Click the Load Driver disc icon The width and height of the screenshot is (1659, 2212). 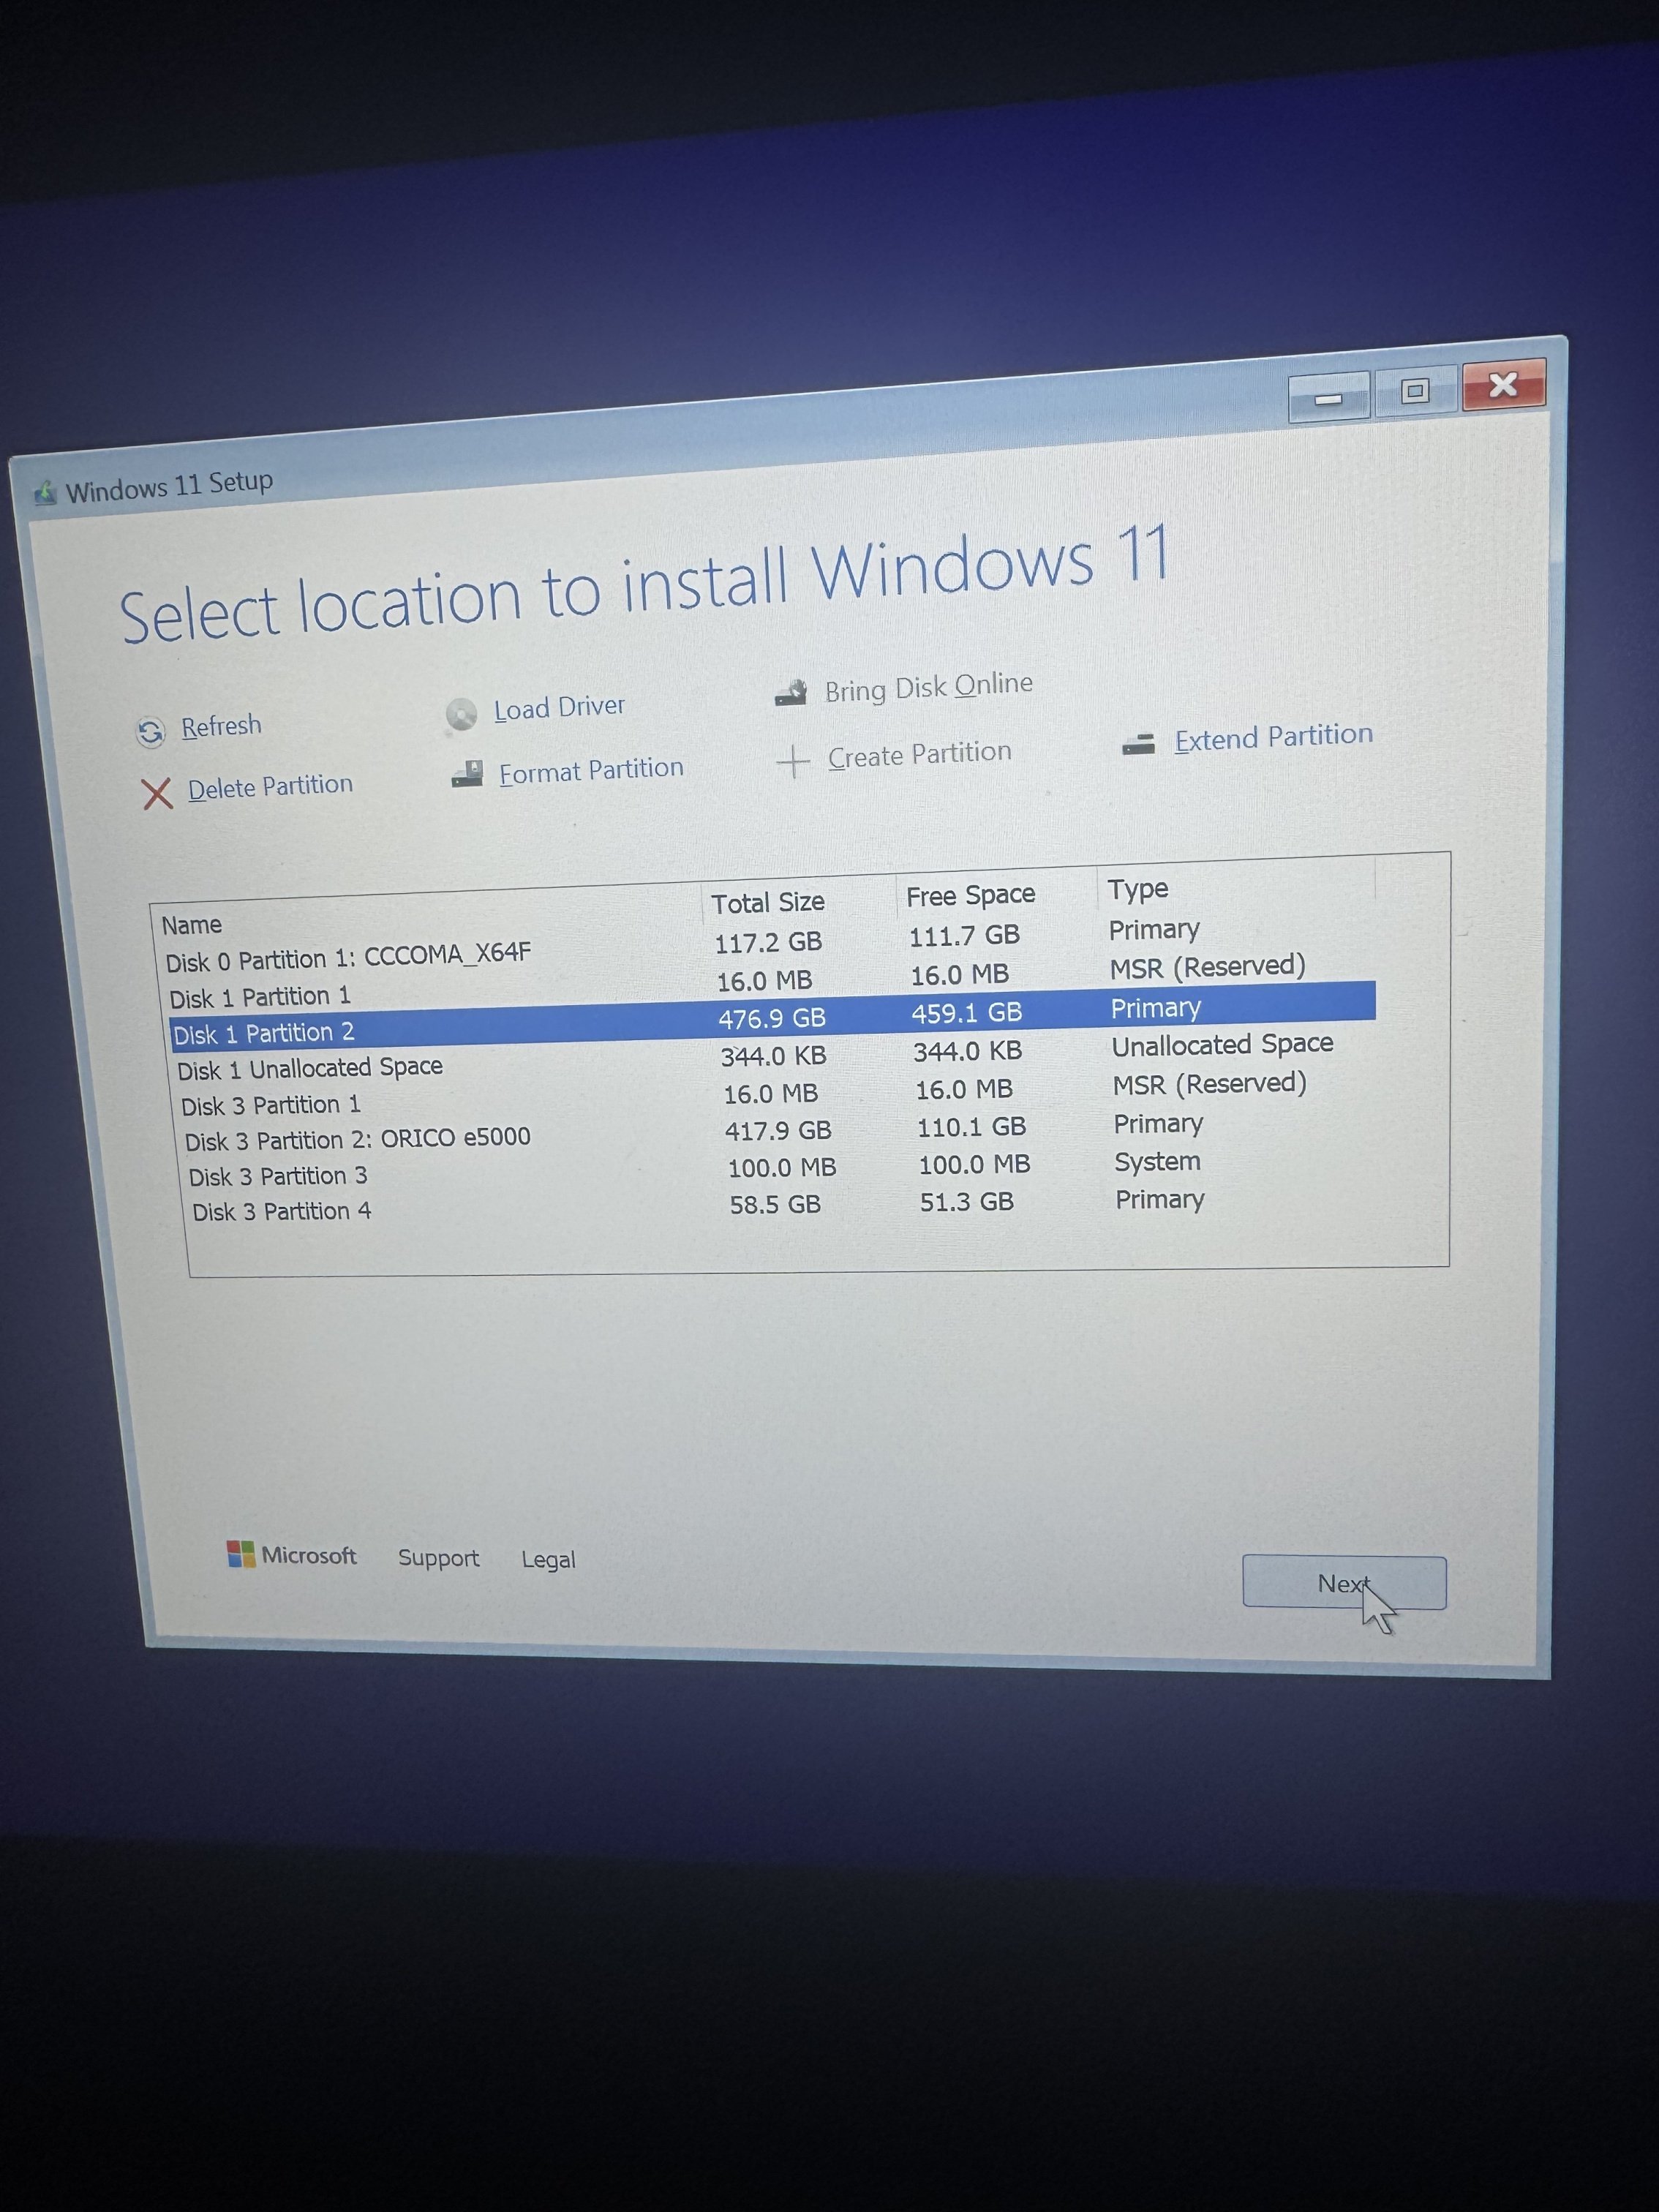point(461,714)
